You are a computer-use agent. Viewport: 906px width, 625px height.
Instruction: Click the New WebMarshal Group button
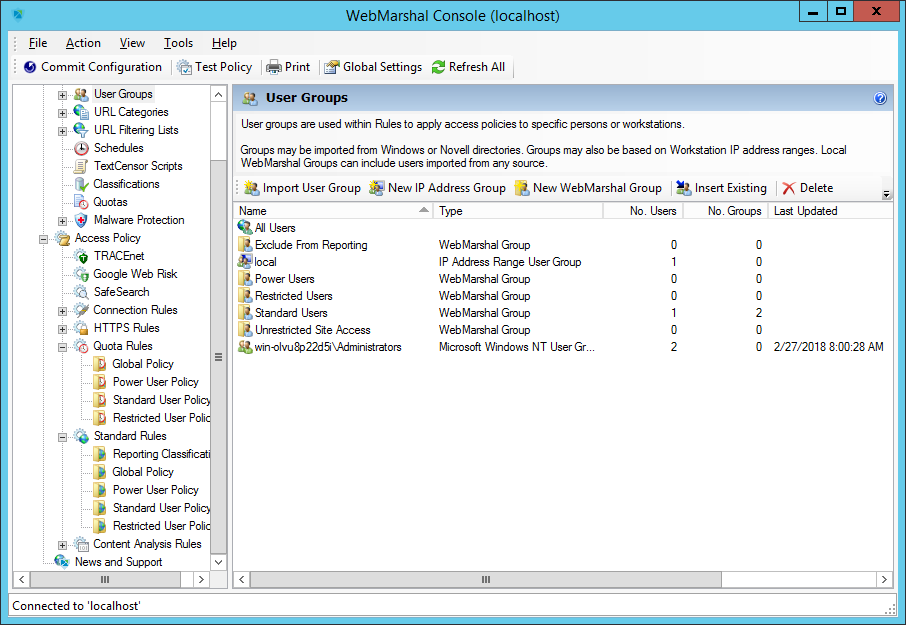pyautogui.click(x=588, y=188)
